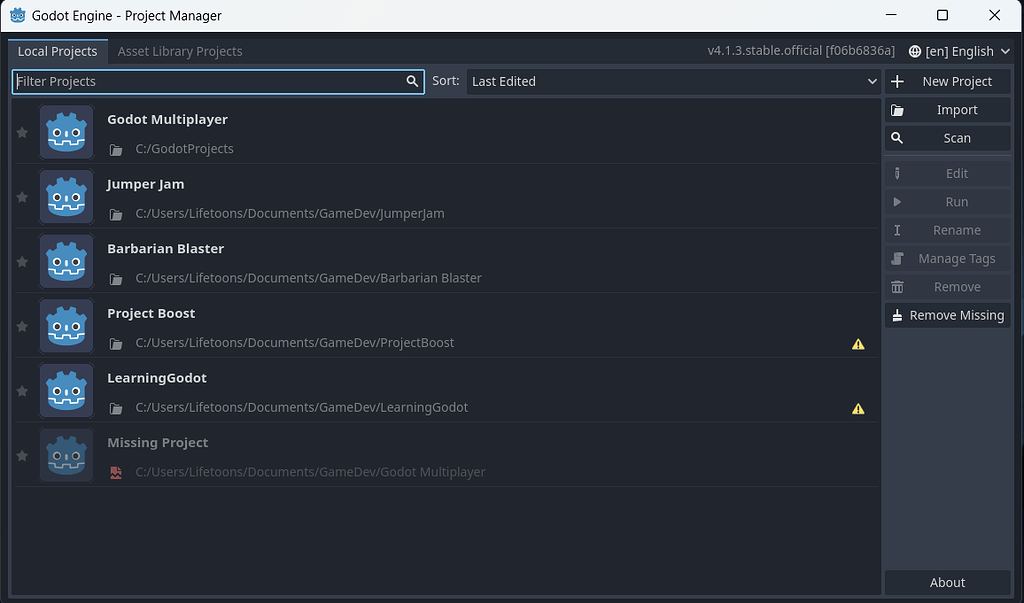The image size is (1024, 603).
Task: Click the folder icon next to Jumper Jam path
Action: [x=116, y=213]
